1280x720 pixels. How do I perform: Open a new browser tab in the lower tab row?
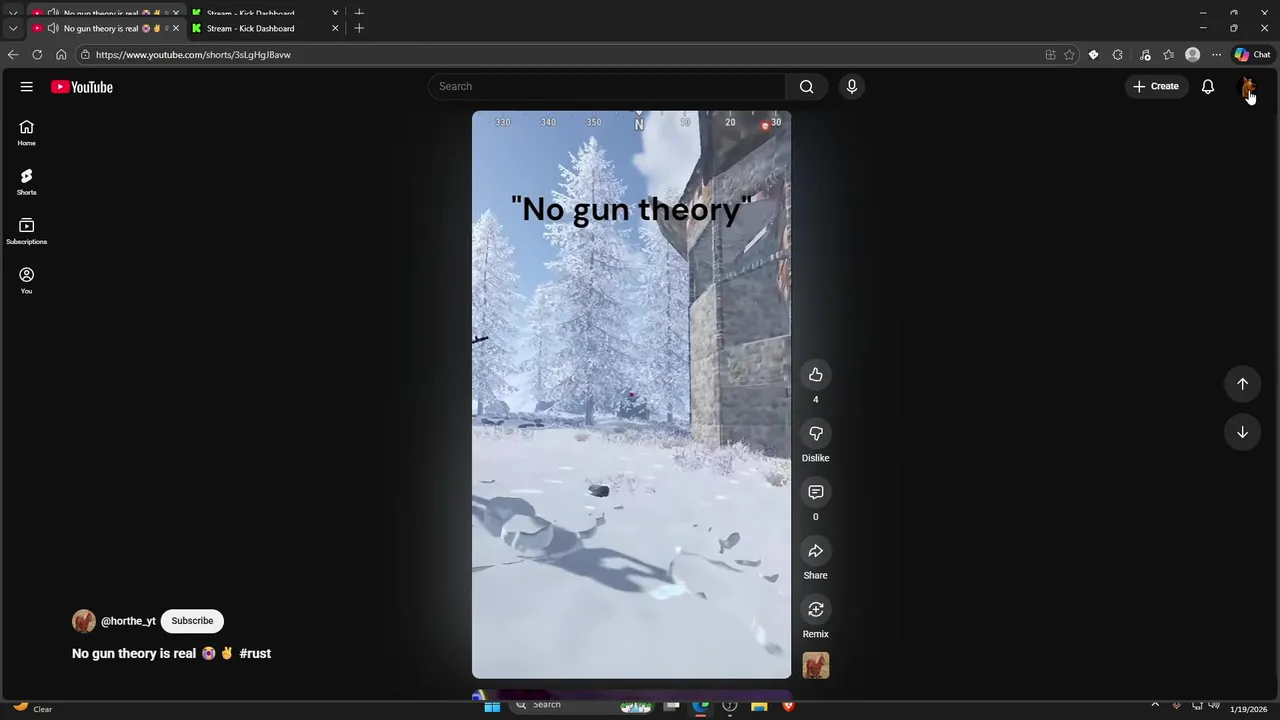[359, 28]
